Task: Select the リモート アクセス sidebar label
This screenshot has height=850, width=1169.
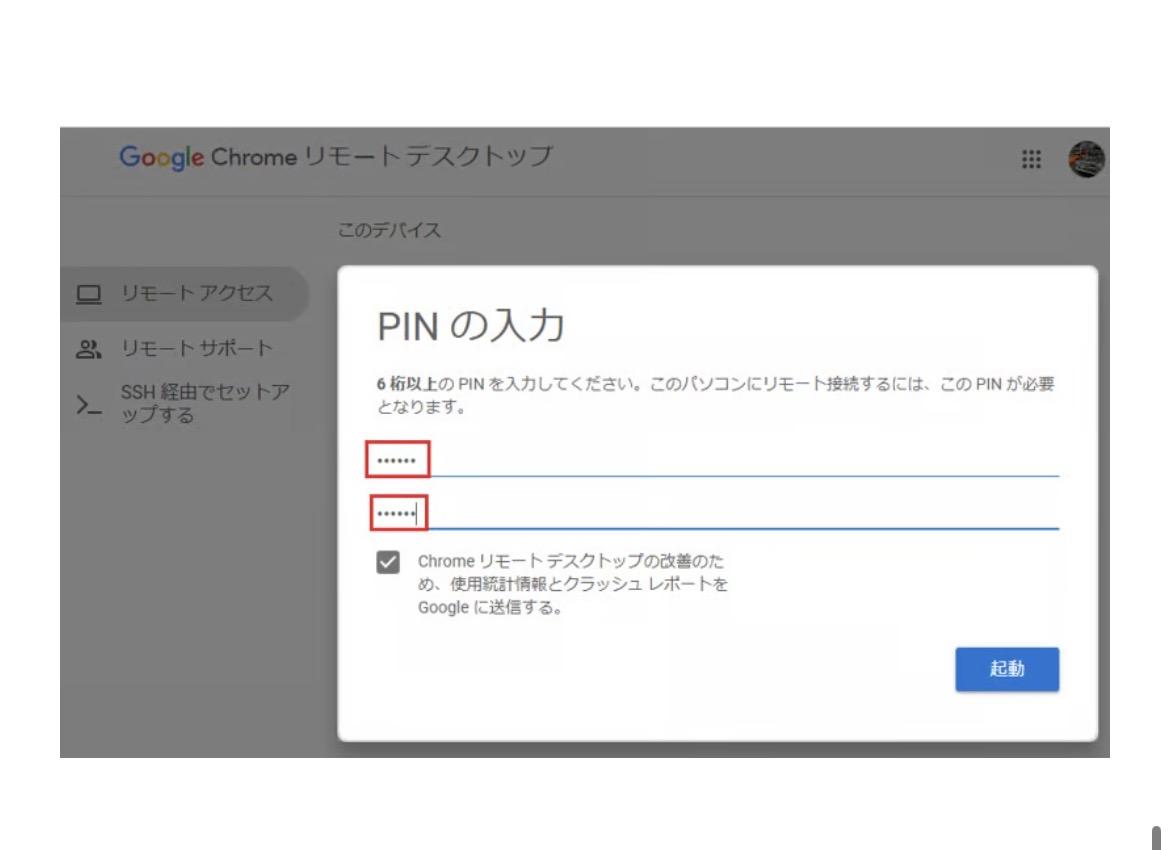Action: pos(196,294)
